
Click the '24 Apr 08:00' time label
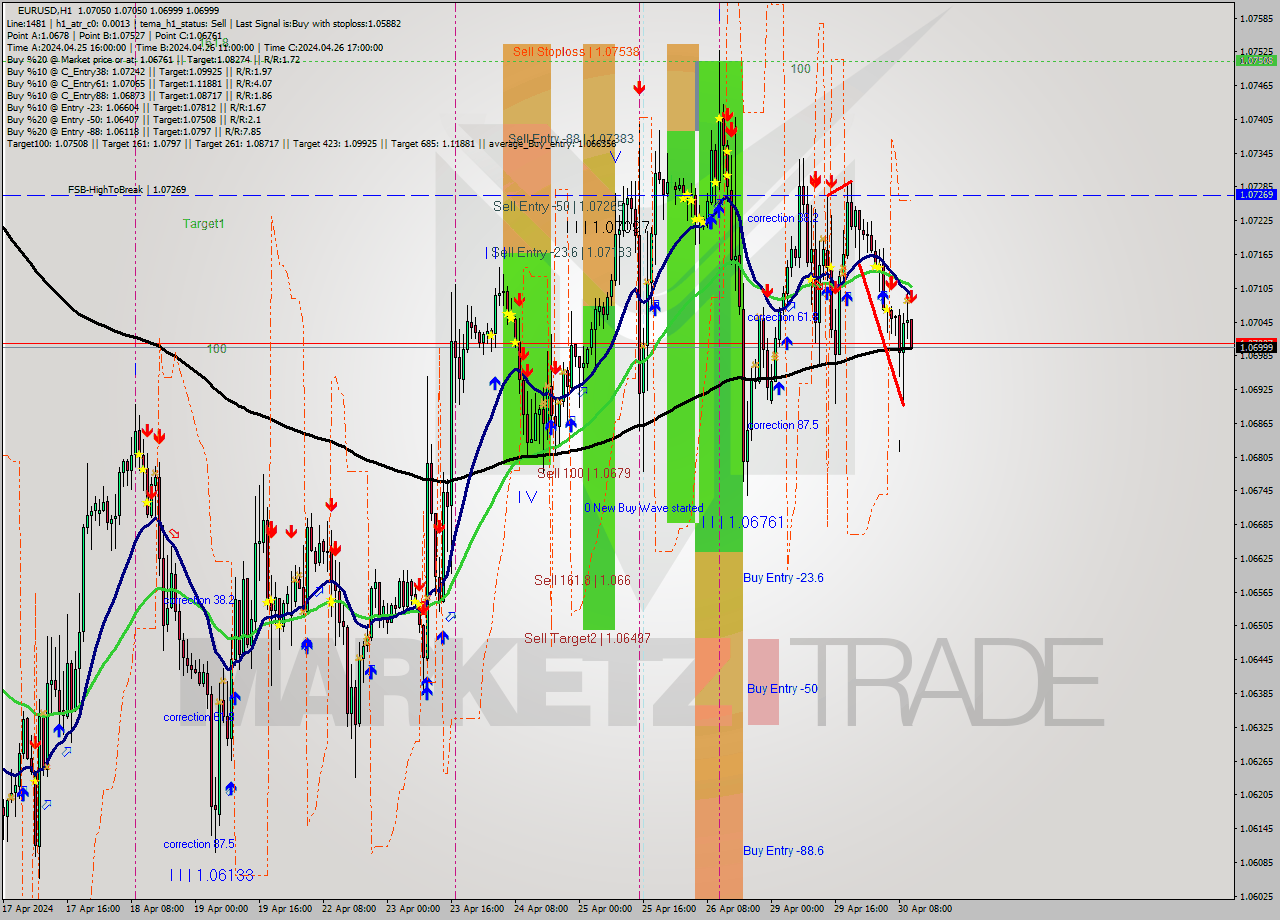pos(540,909)
